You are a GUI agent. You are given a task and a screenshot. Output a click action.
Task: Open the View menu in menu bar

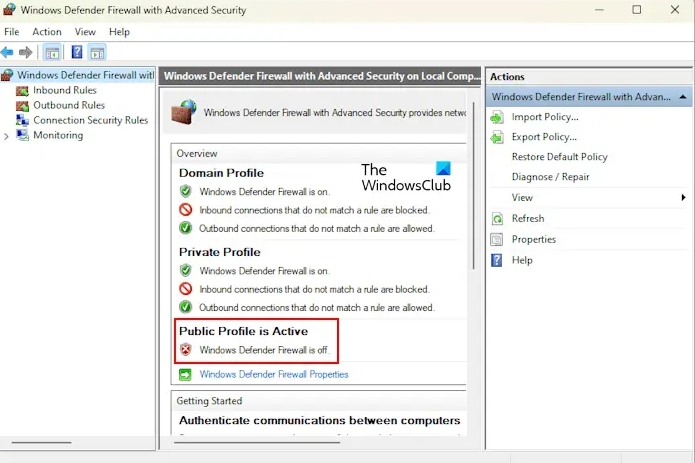85,32
